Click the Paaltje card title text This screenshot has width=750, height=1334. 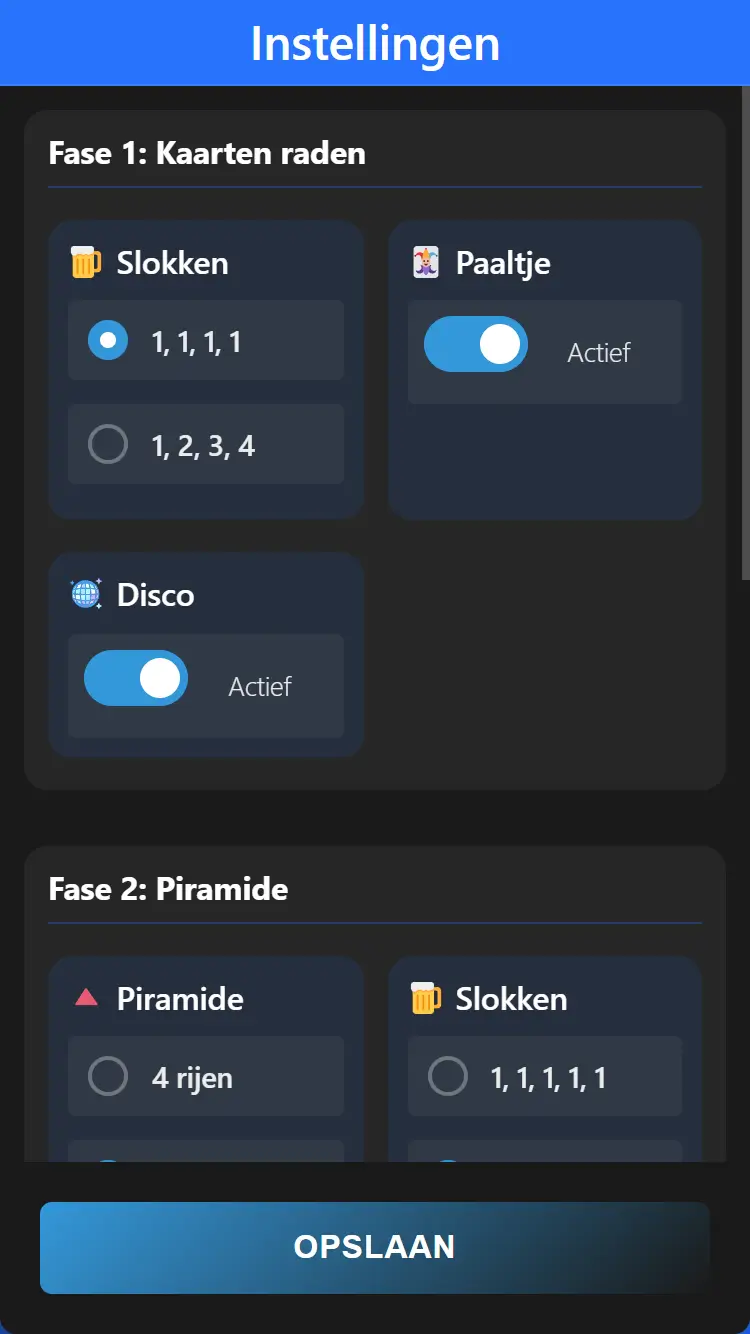[x=503, y=263]
